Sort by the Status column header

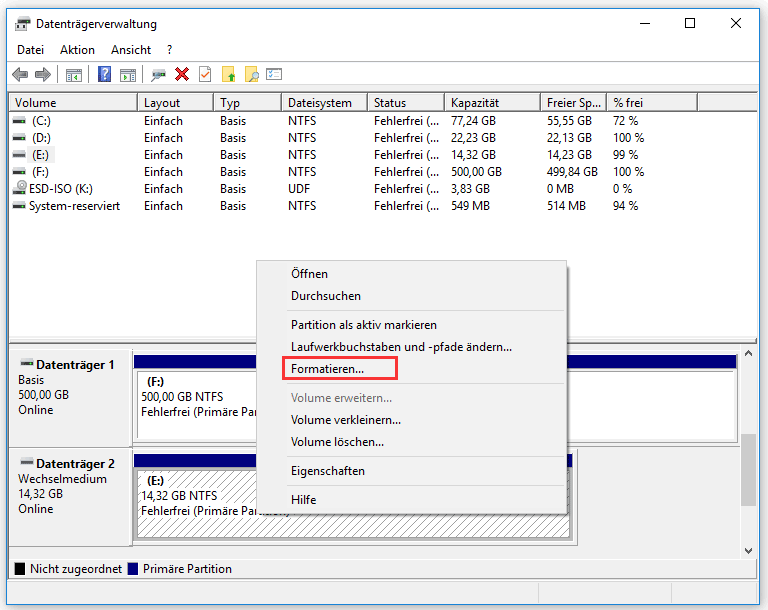pyautogui.click(x=407, y=103)
